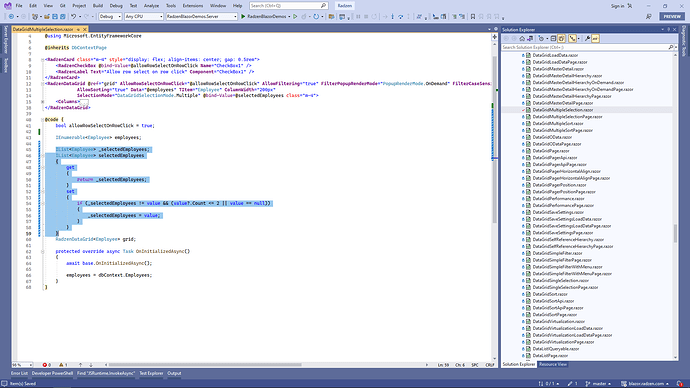This screenshot has width=690, height=388.
Task: Click the Home icon in Solution Explorer
Action: 522,39
